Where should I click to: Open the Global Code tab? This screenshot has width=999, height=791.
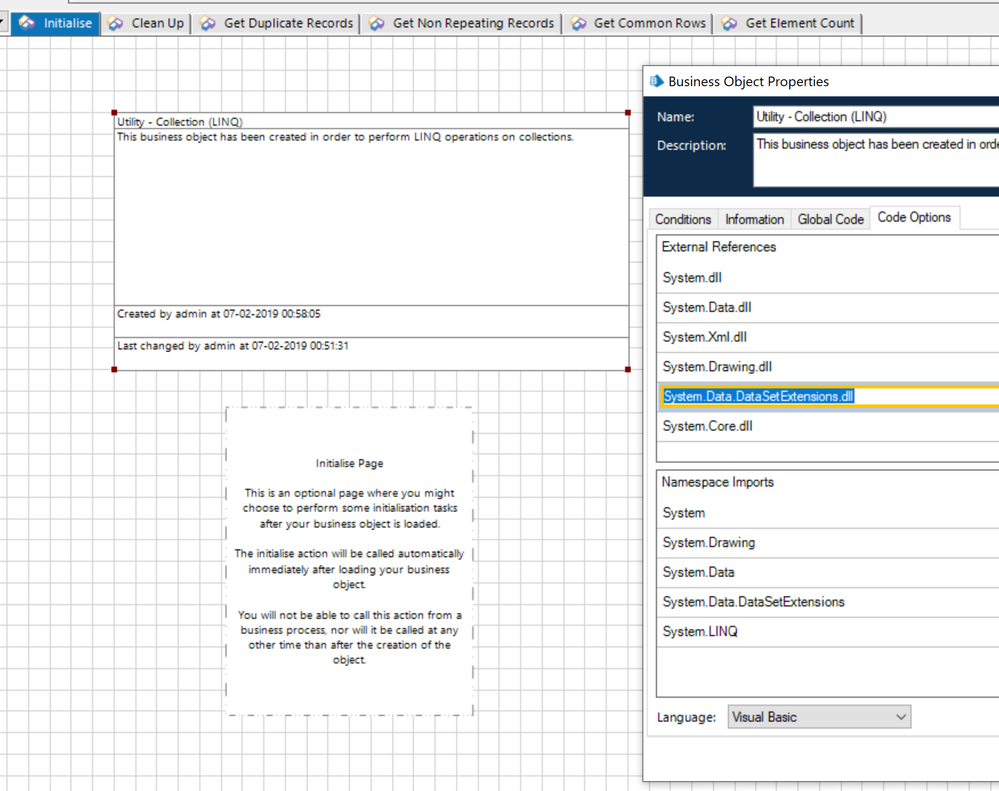coord(830,219)
